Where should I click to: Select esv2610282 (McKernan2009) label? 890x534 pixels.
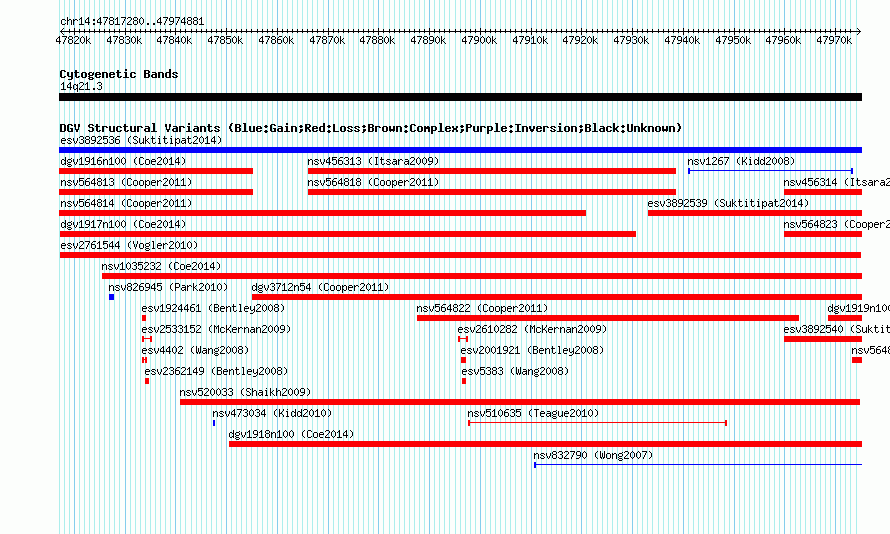[532, 329]
